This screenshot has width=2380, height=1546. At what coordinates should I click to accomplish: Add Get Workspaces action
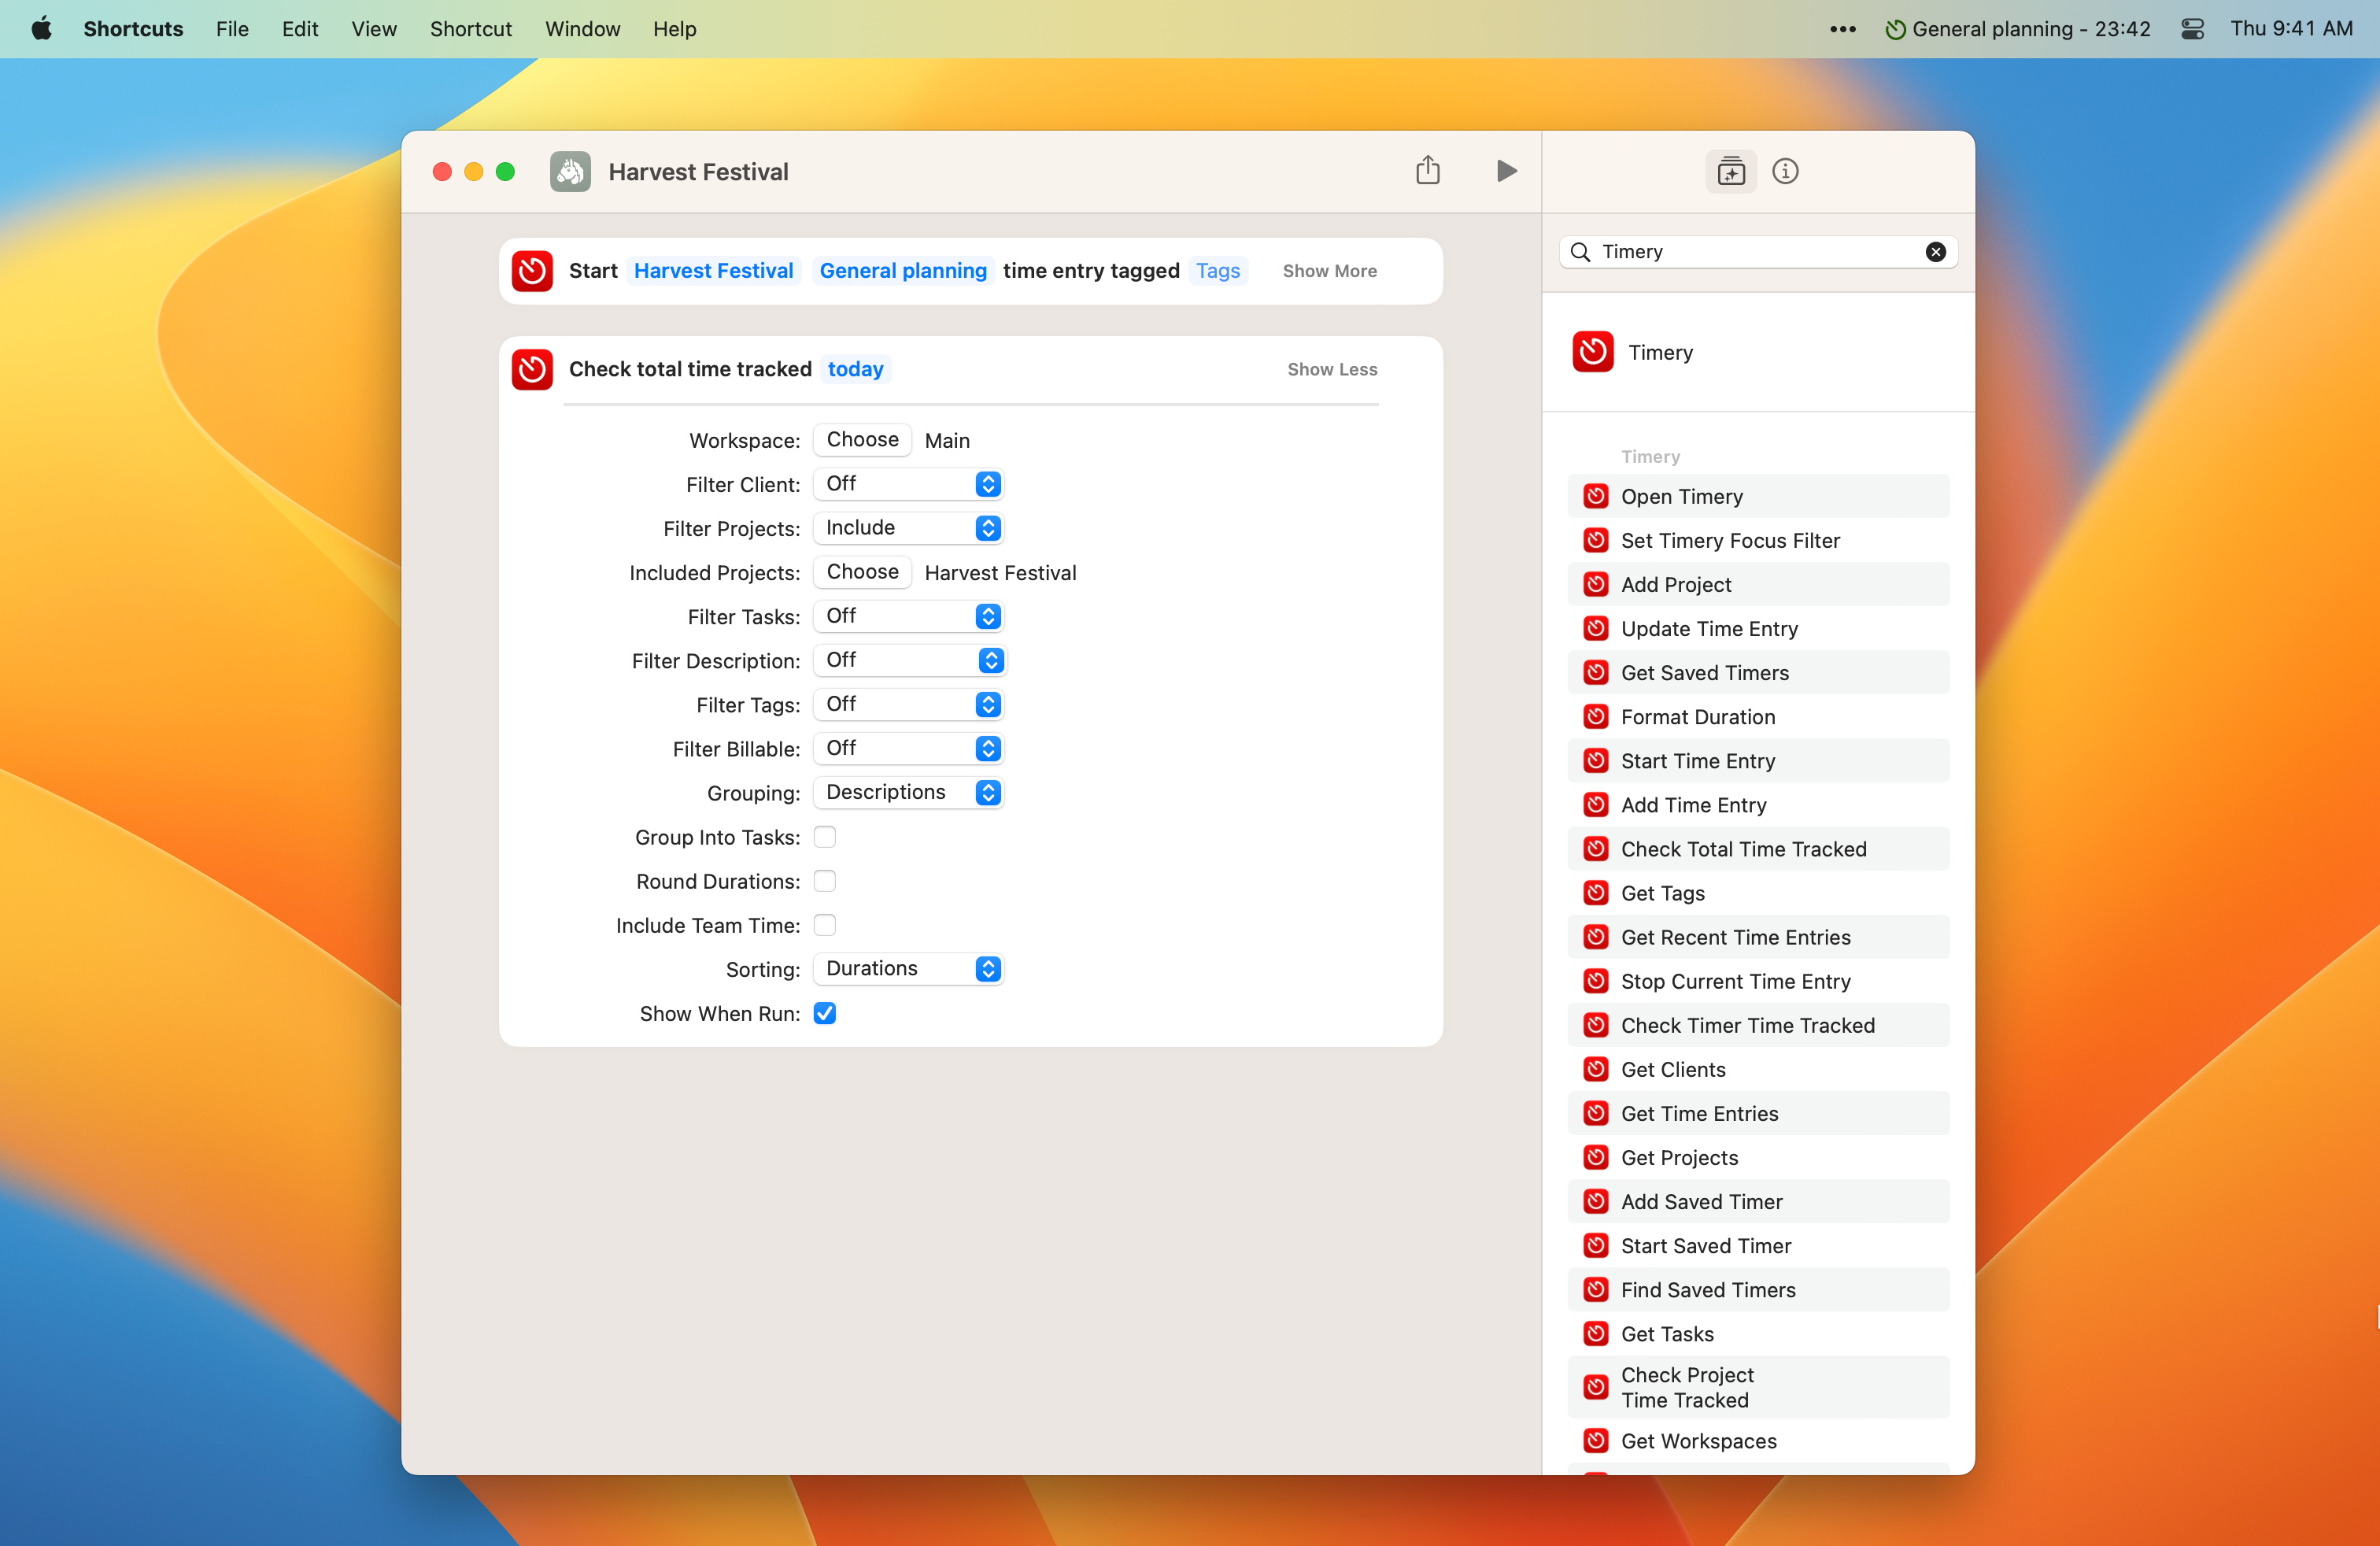(1758, 1440)
